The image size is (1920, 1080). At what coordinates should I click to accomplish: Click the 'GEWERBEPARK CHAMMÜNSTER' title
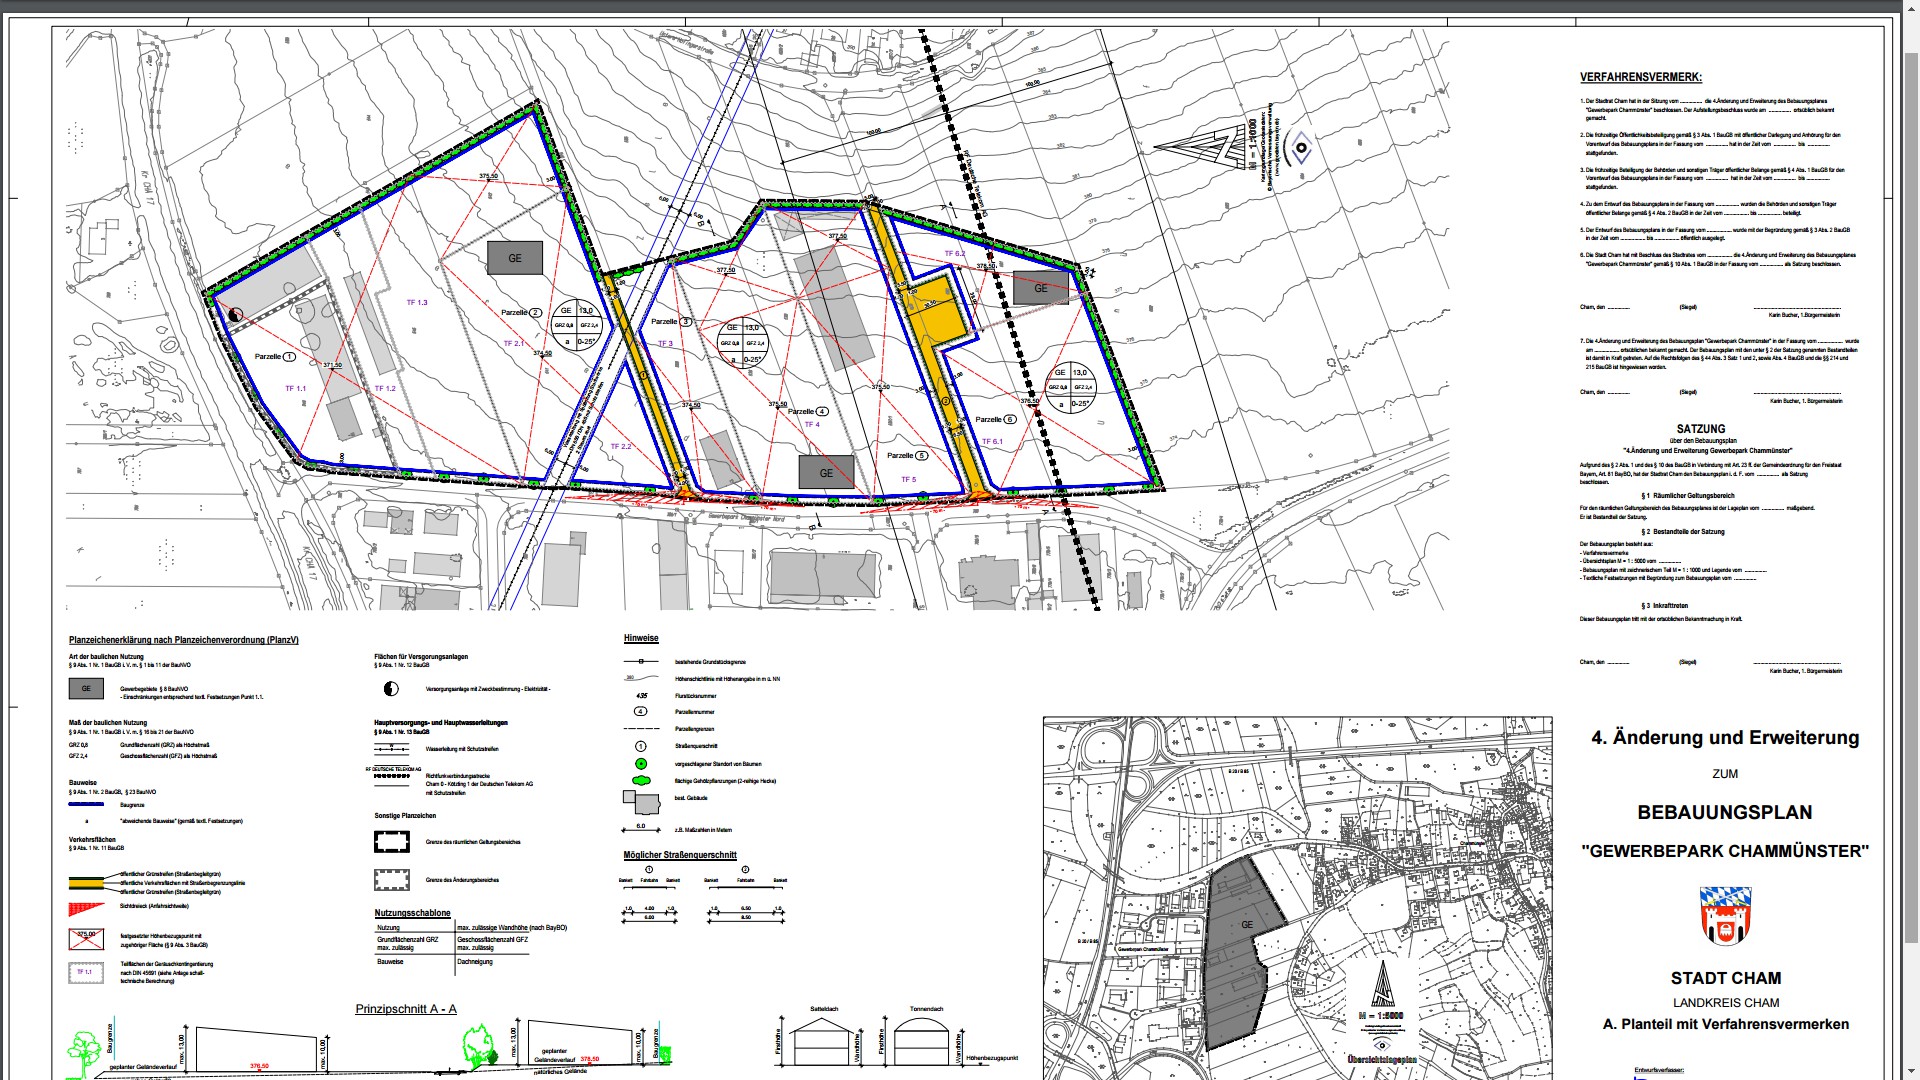[x=1725, y=851]
